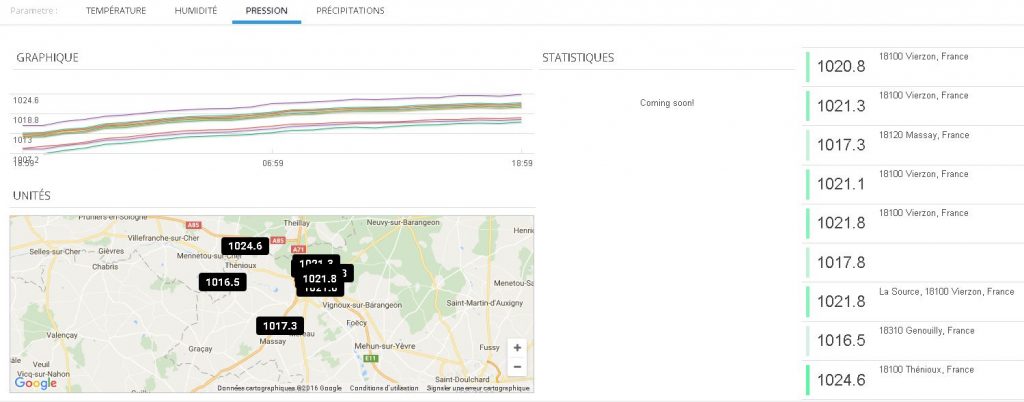
Task: Click Signaler une erreur cartographique link
Action: [x=477, y=388]
